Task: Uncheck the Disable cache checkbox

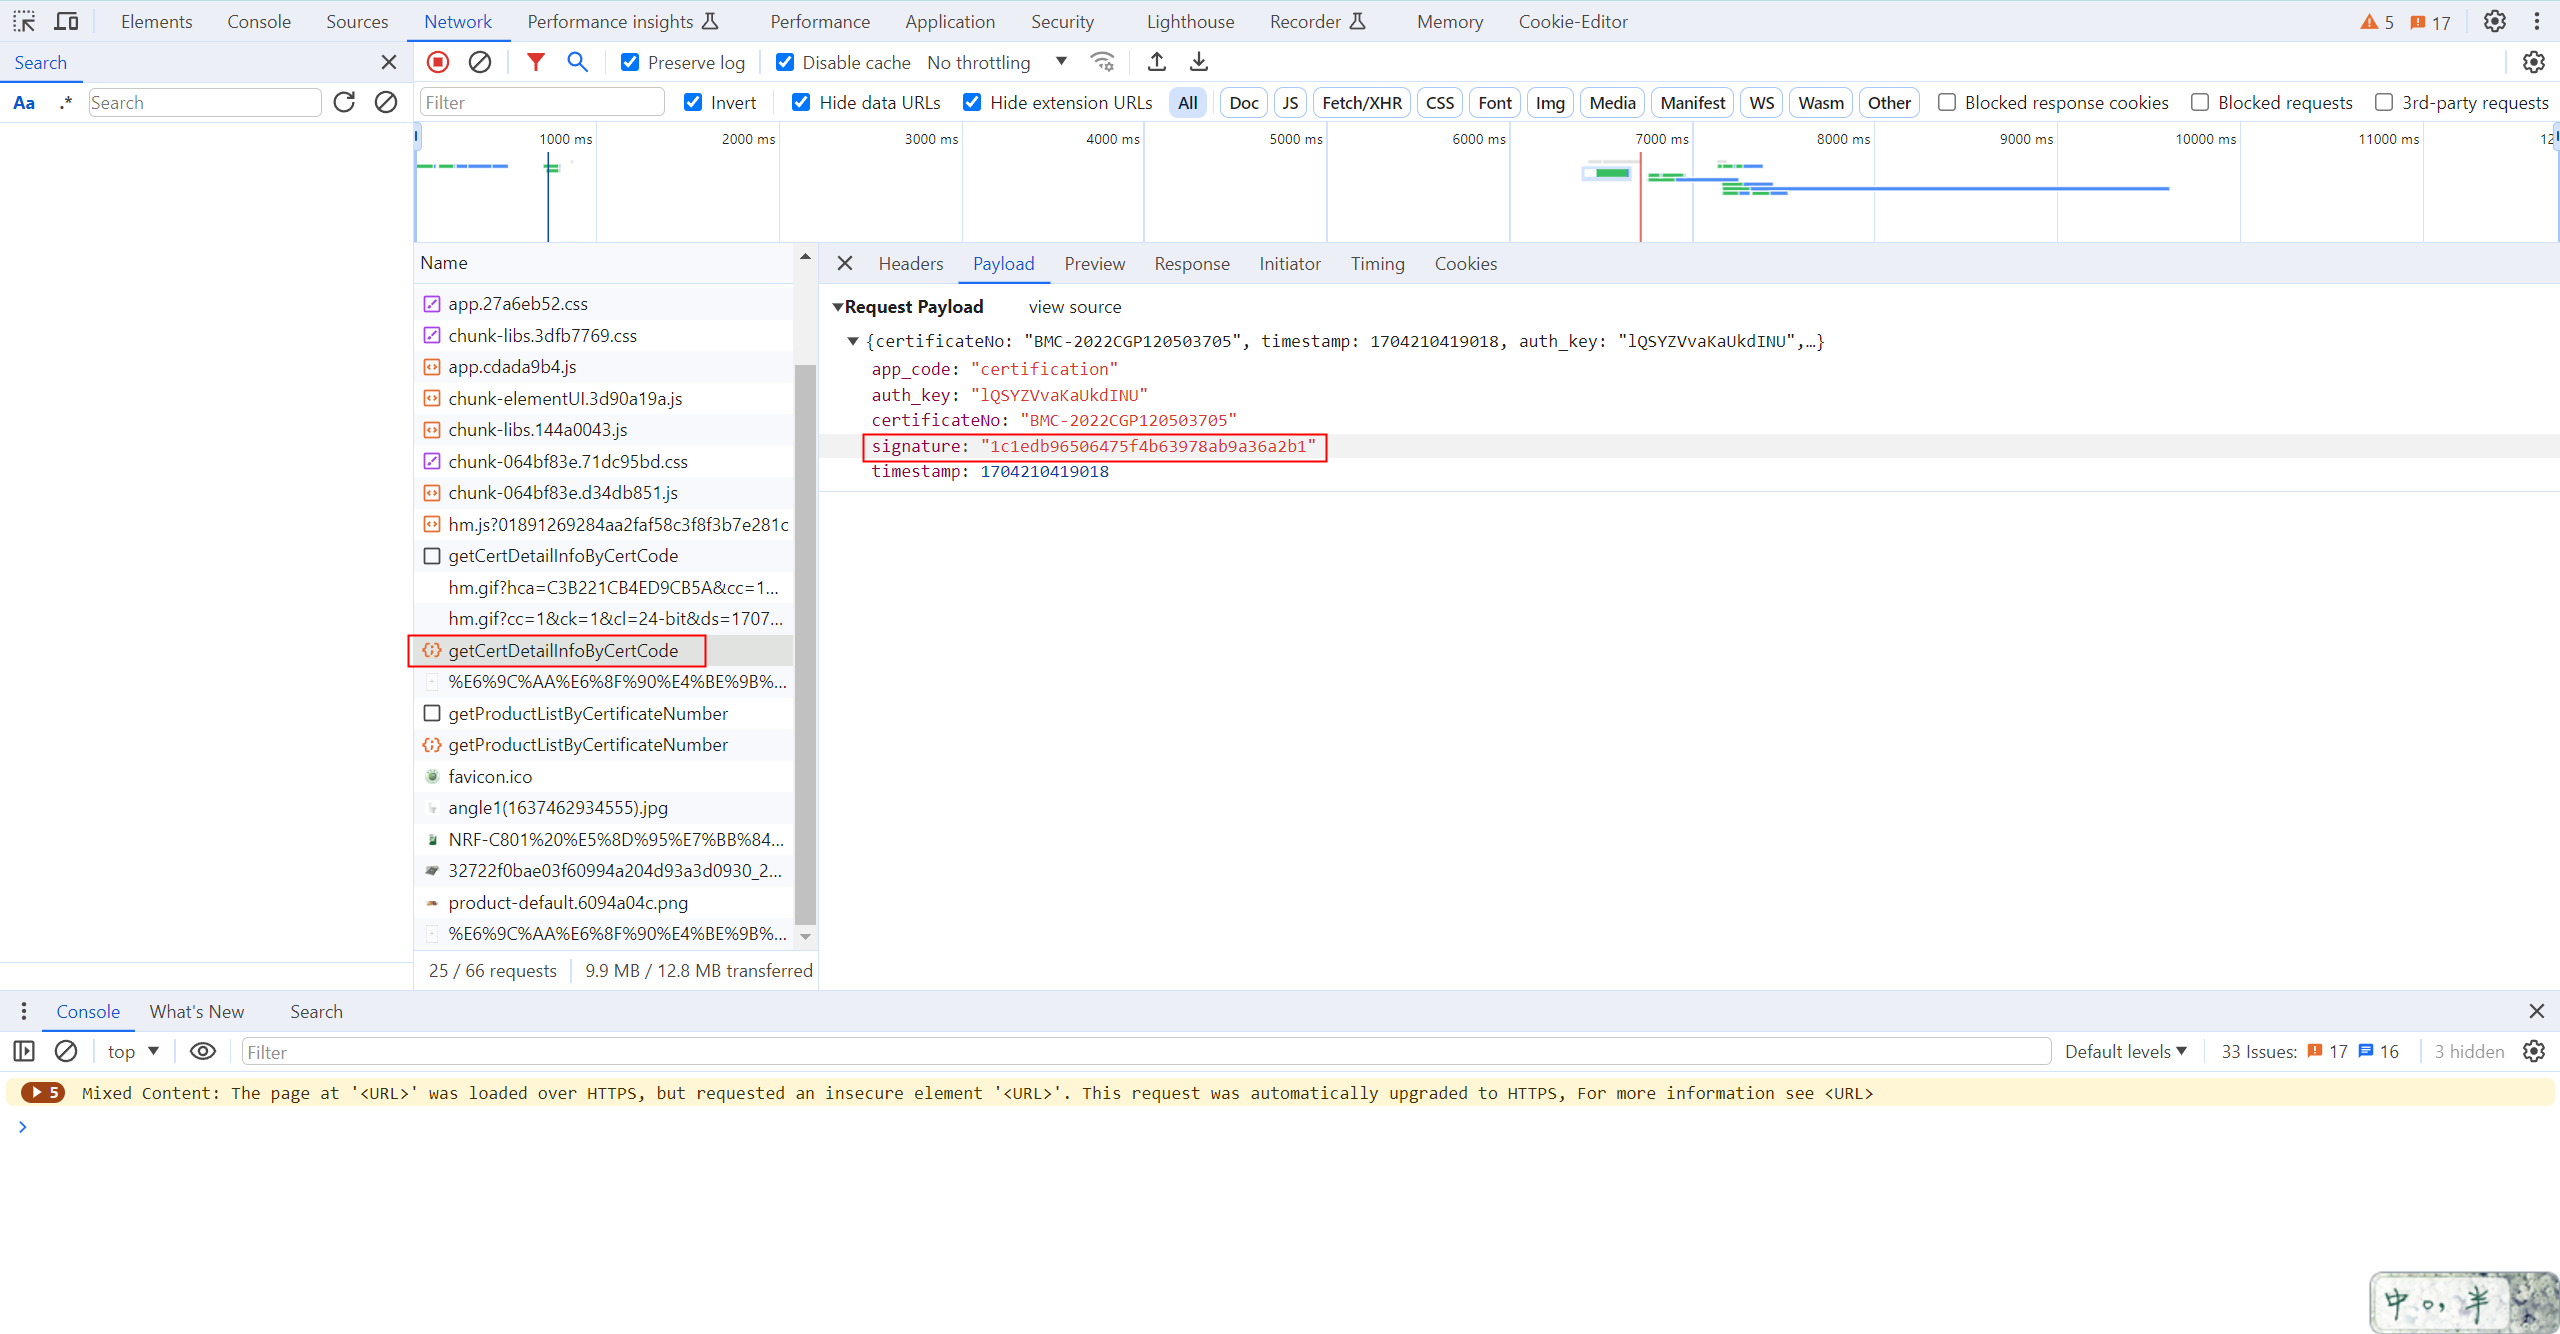Action: pyautogui.click(x=785, y=62)
